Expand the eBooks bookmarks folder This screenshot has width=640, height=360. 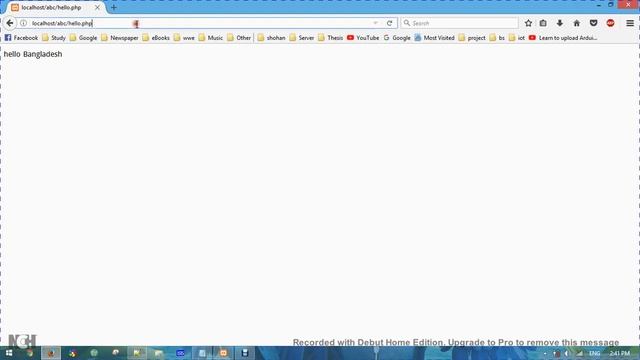pyautogui.click(x=156, y=38)
